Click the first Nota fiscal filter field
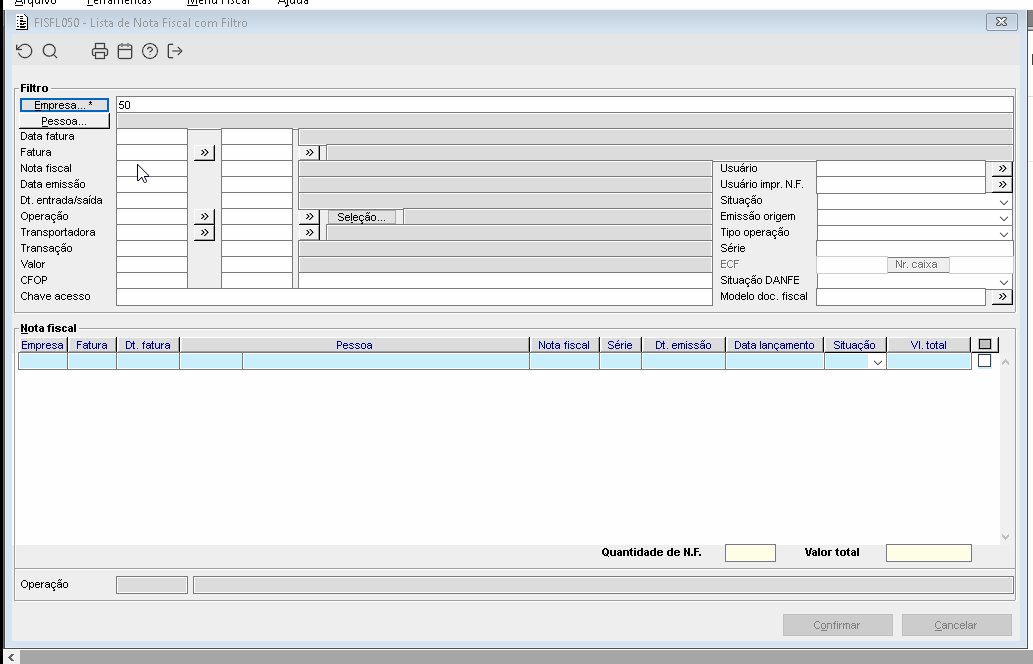This screenshot has height=664, width=1033. coord(152,169)
